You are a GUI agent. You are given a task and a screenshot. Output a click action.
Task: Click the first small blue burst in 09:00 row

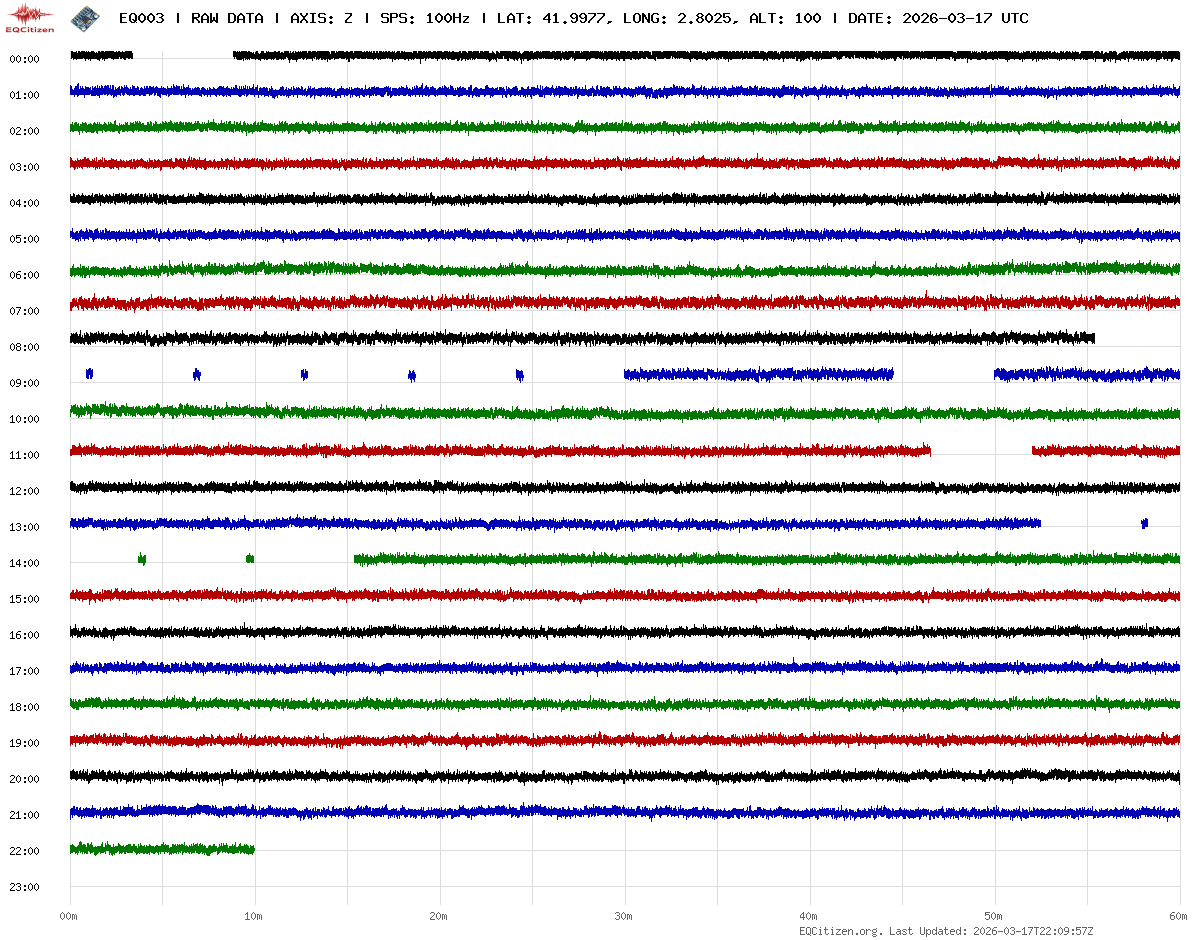[x=89, y=374]
